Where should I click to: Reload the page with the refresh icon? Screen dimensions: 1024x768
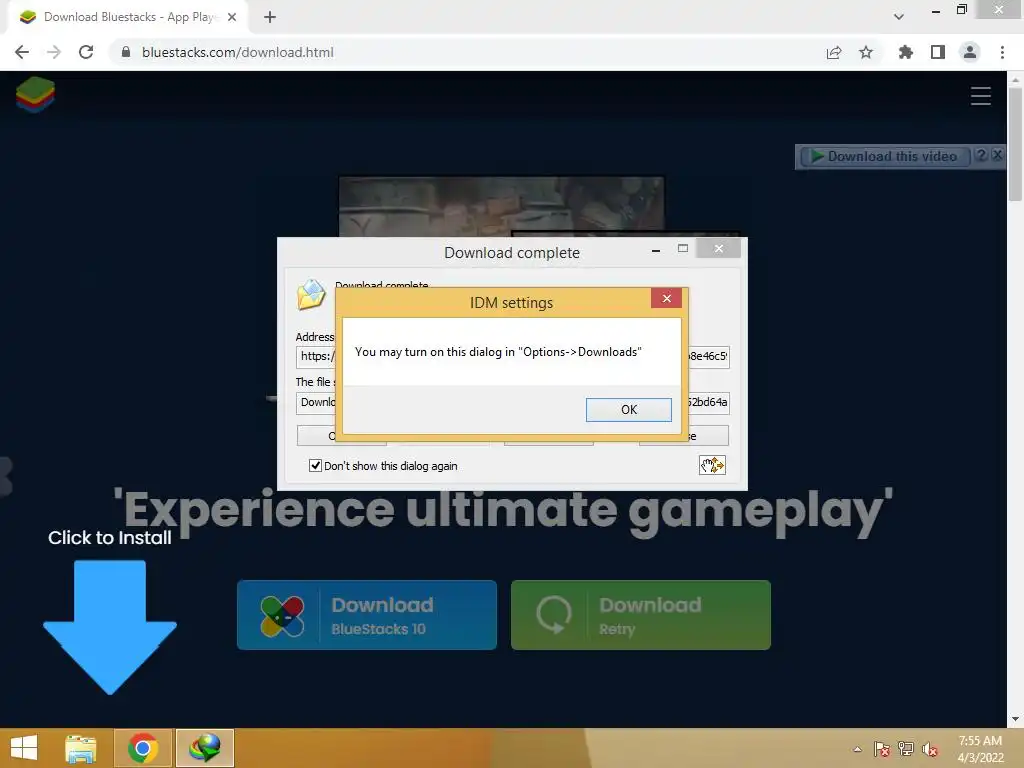click(86, 52)
